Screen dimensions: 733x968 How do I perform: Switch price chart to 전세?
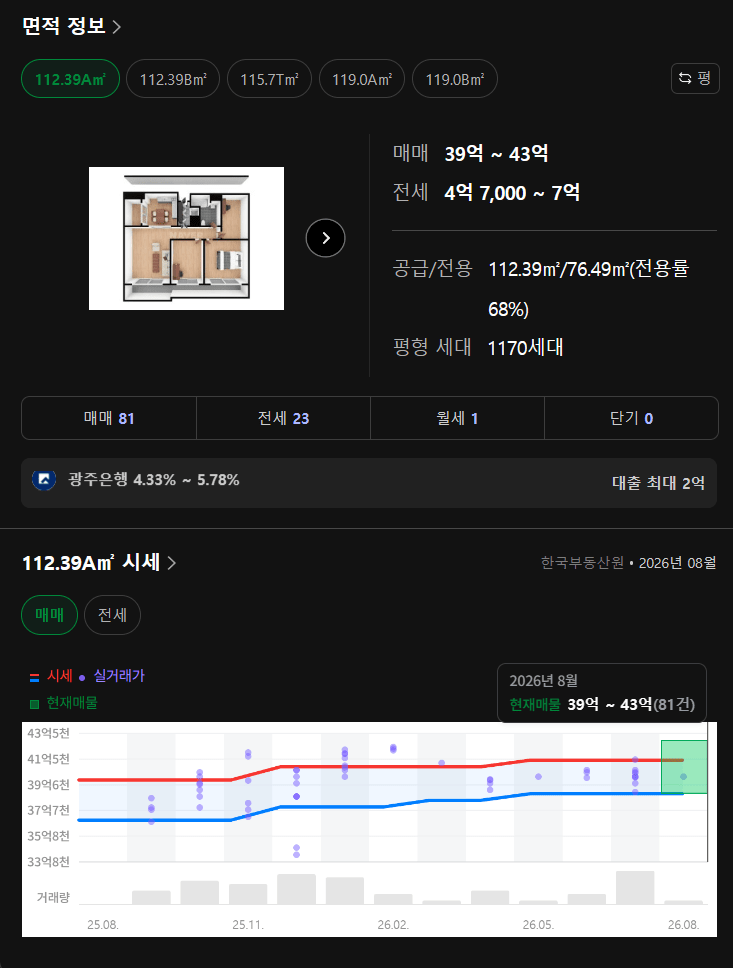pos(112,615)
